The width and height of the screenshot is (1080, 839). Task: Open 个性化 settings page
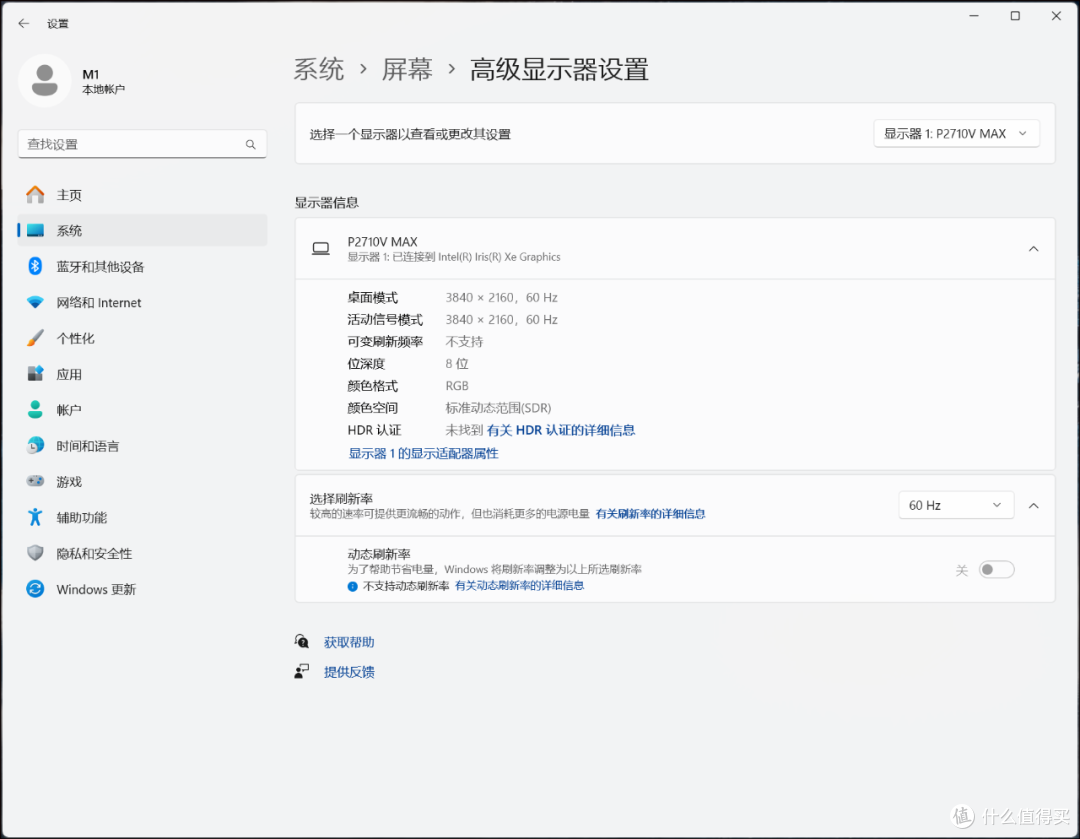(143, 338)
